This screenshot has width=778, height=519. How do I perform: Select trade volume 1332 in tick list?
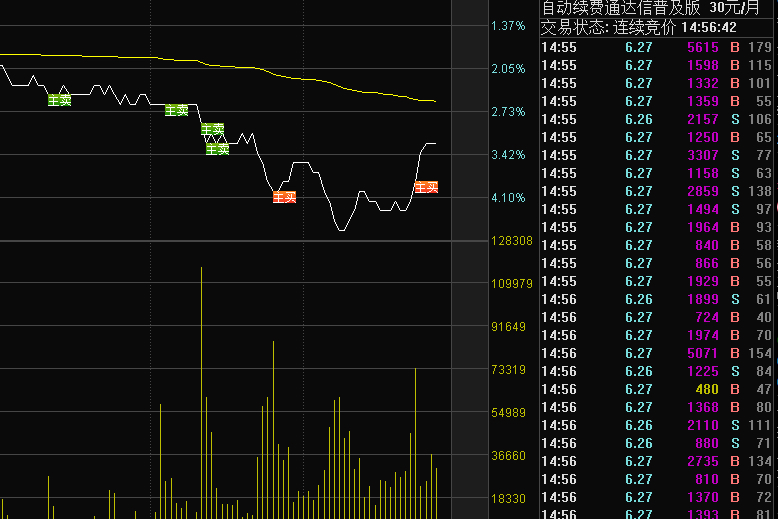[703, 83]
